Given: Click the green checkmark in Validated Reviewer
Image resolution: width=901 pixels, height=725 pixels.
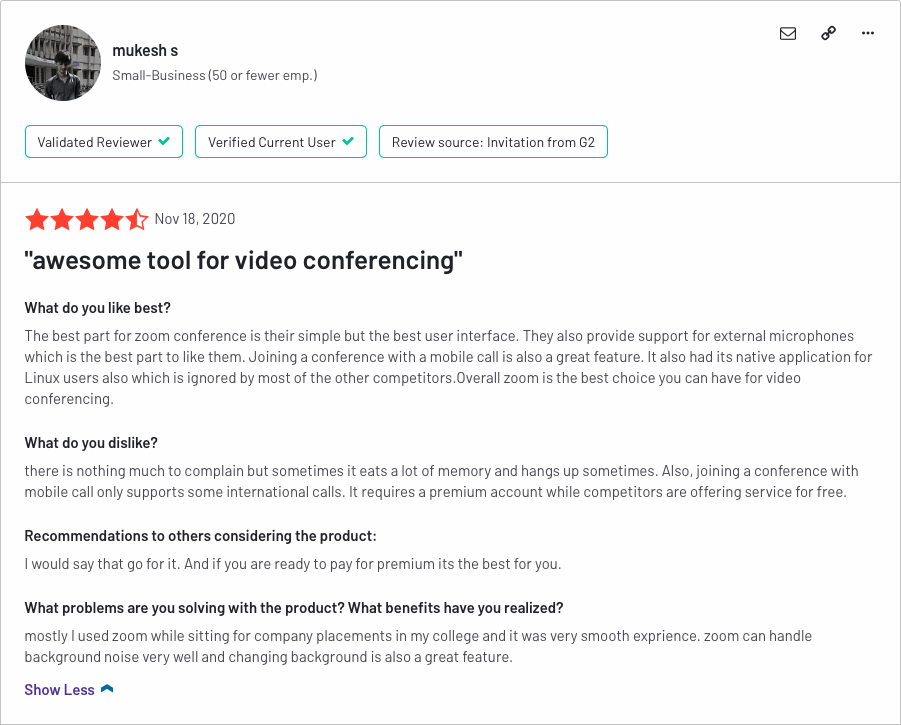Looking at the screenshot, I should coord(164,141).
